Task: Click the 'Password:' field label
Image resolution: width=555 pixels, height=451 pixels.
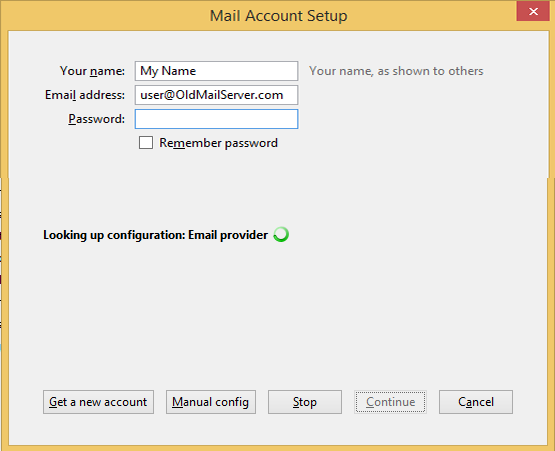Action: coord(97,119)
